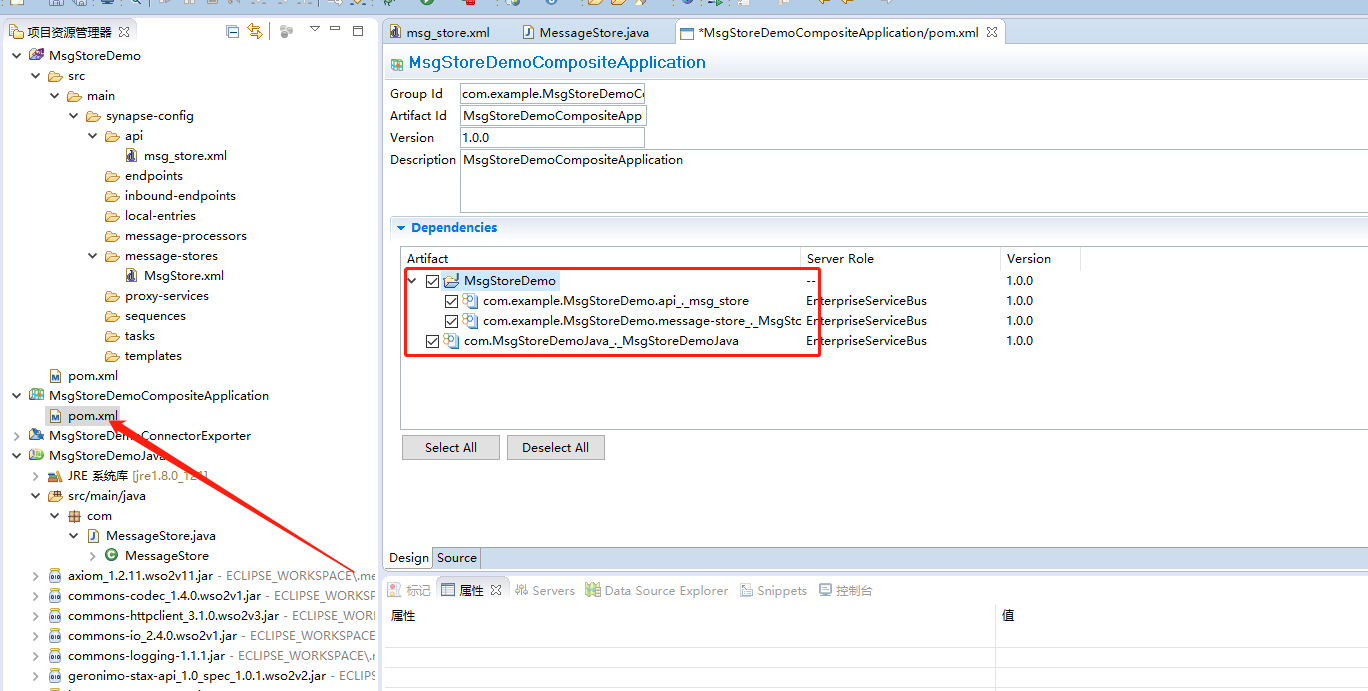This screenshot has width=1368, height=691.
Task: Click the MsgStoreDemoCompositeApplication project icon
Action: (37, 396)
